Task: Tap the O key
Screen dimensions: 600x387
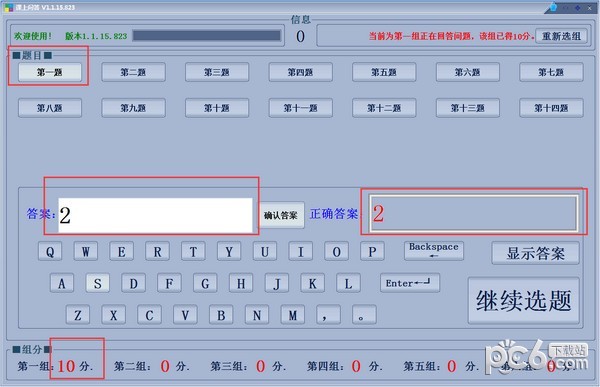Action: point(336,251)
